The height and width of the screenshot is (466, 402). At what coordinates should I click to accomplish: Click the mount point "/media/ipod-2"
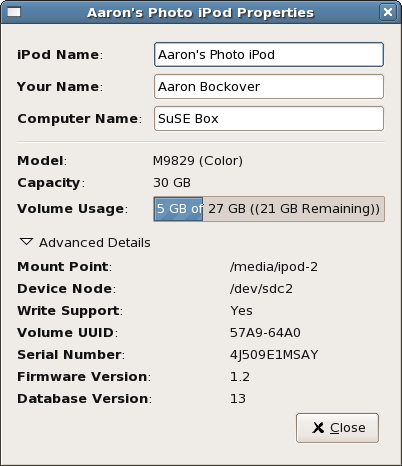pos(274,267)
